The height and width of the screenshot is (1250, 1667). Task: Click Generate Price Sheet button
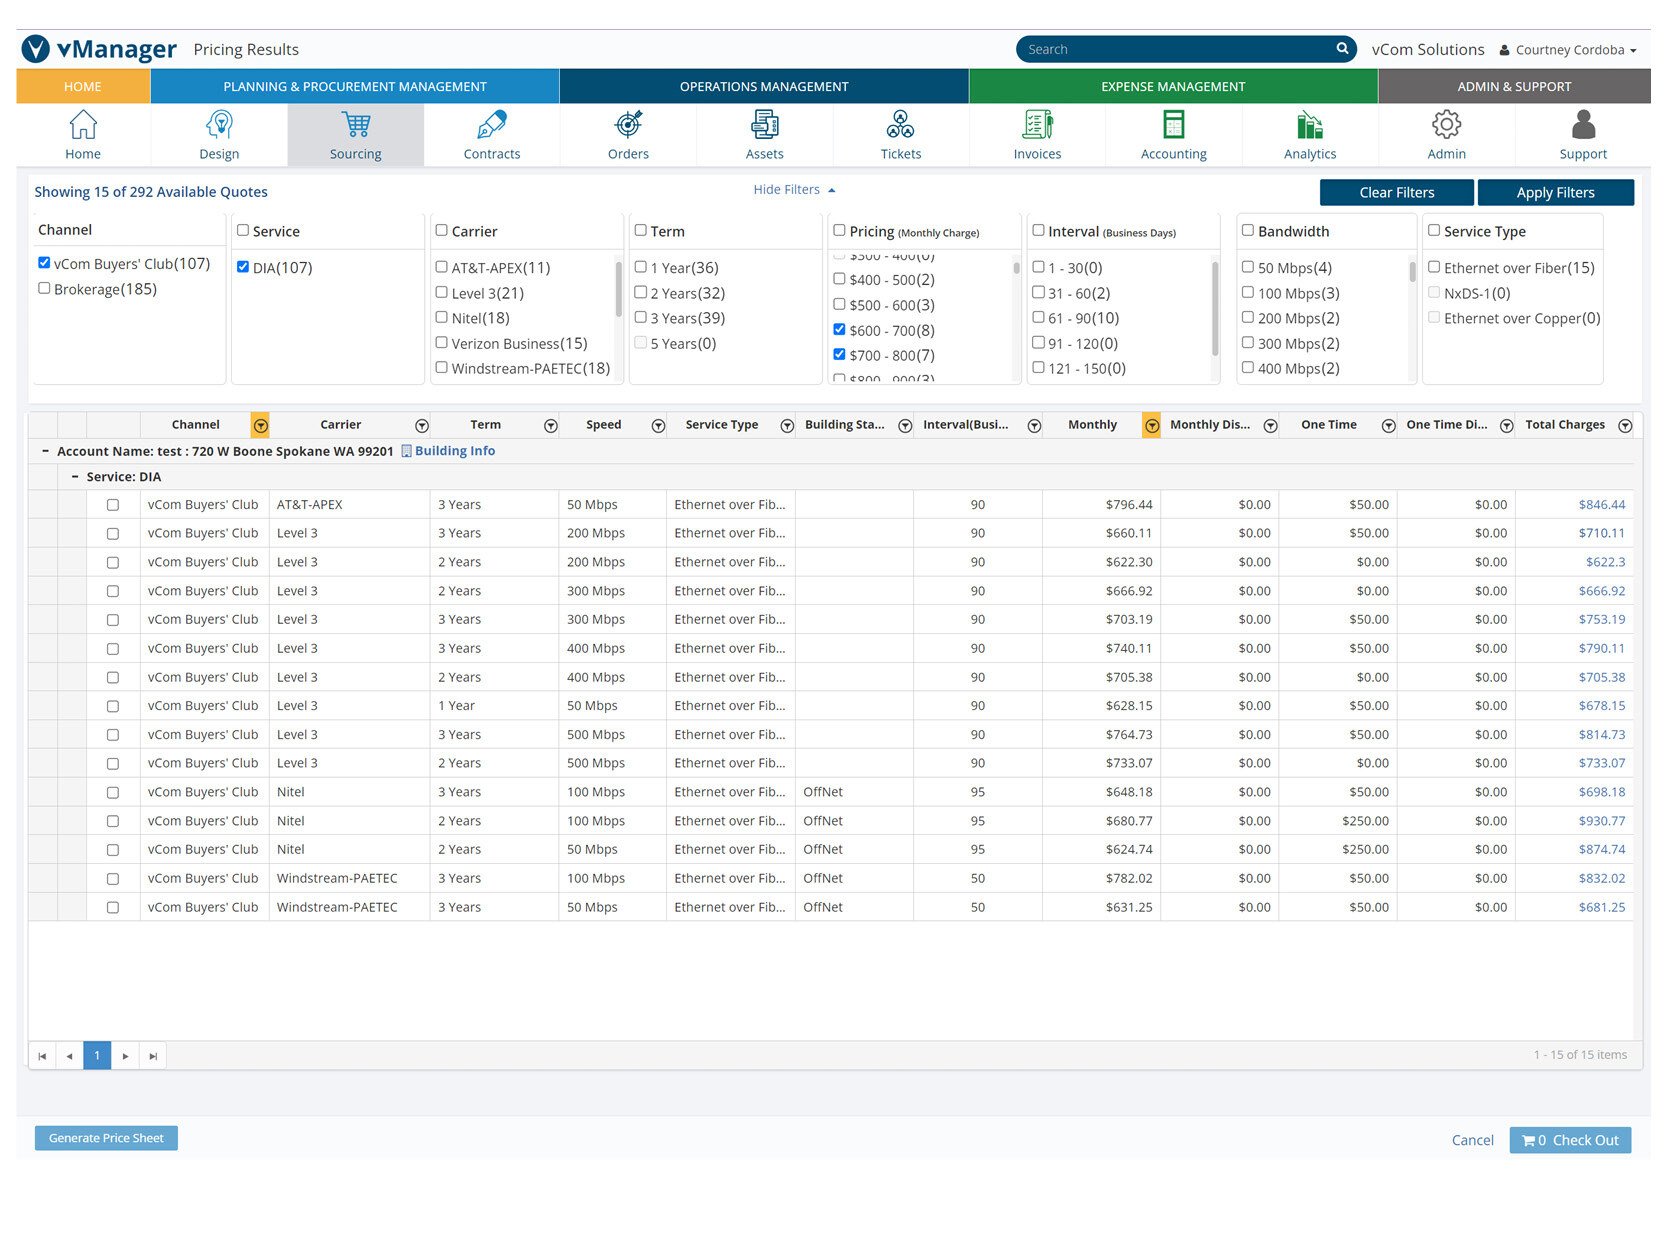pyautogui.click(x=106, y=1139)
